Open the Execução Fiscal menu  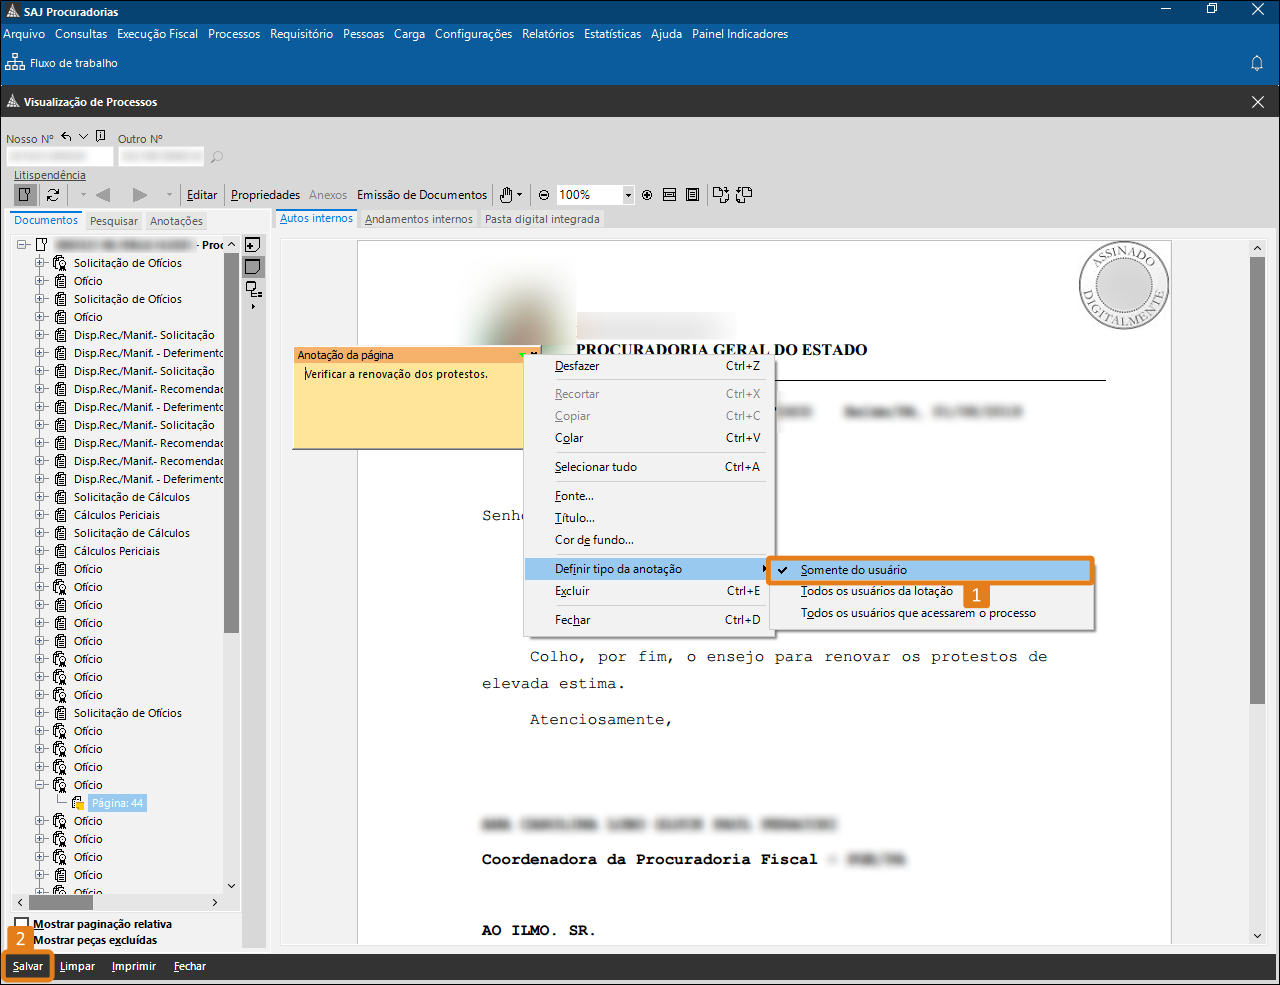coord(157,34)
